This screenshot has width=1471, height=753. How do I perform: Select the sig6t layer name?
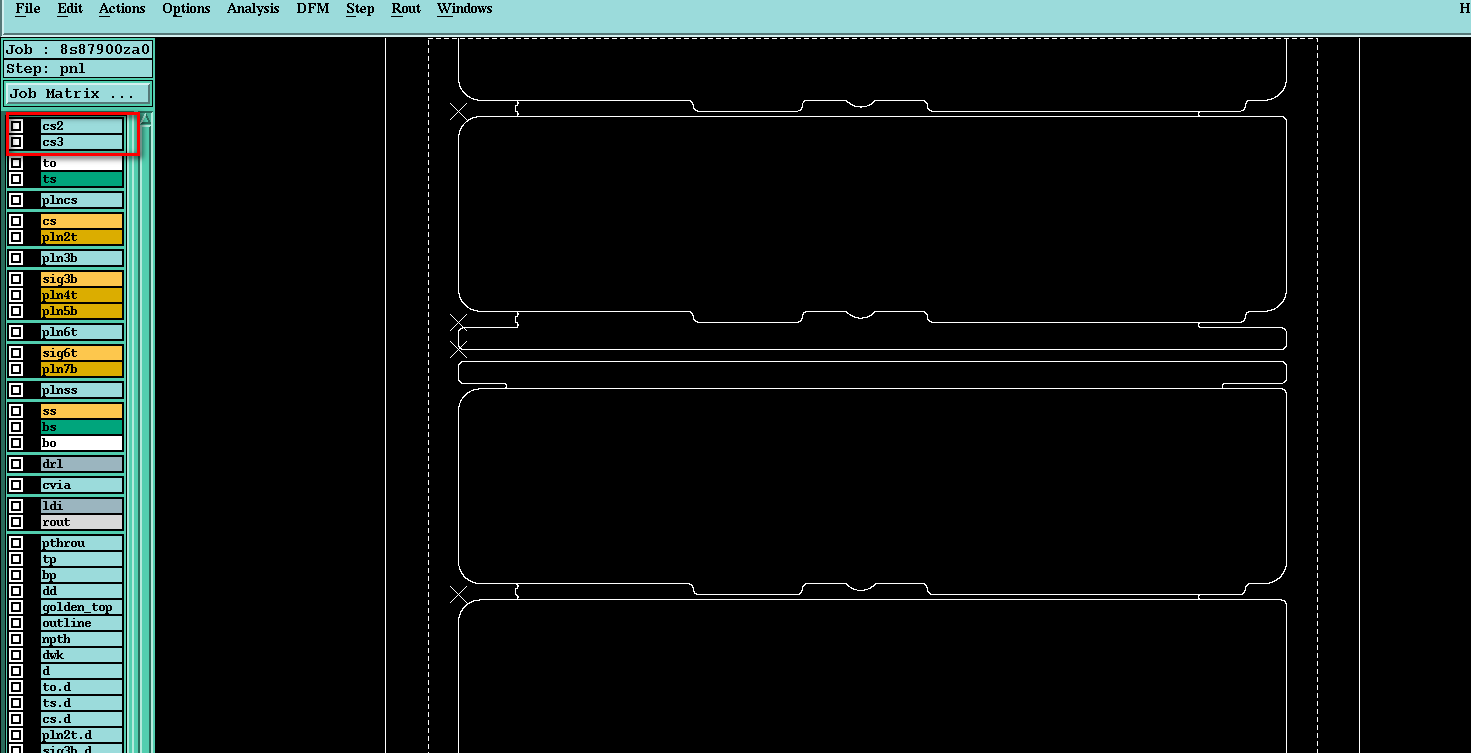(82, 353)
